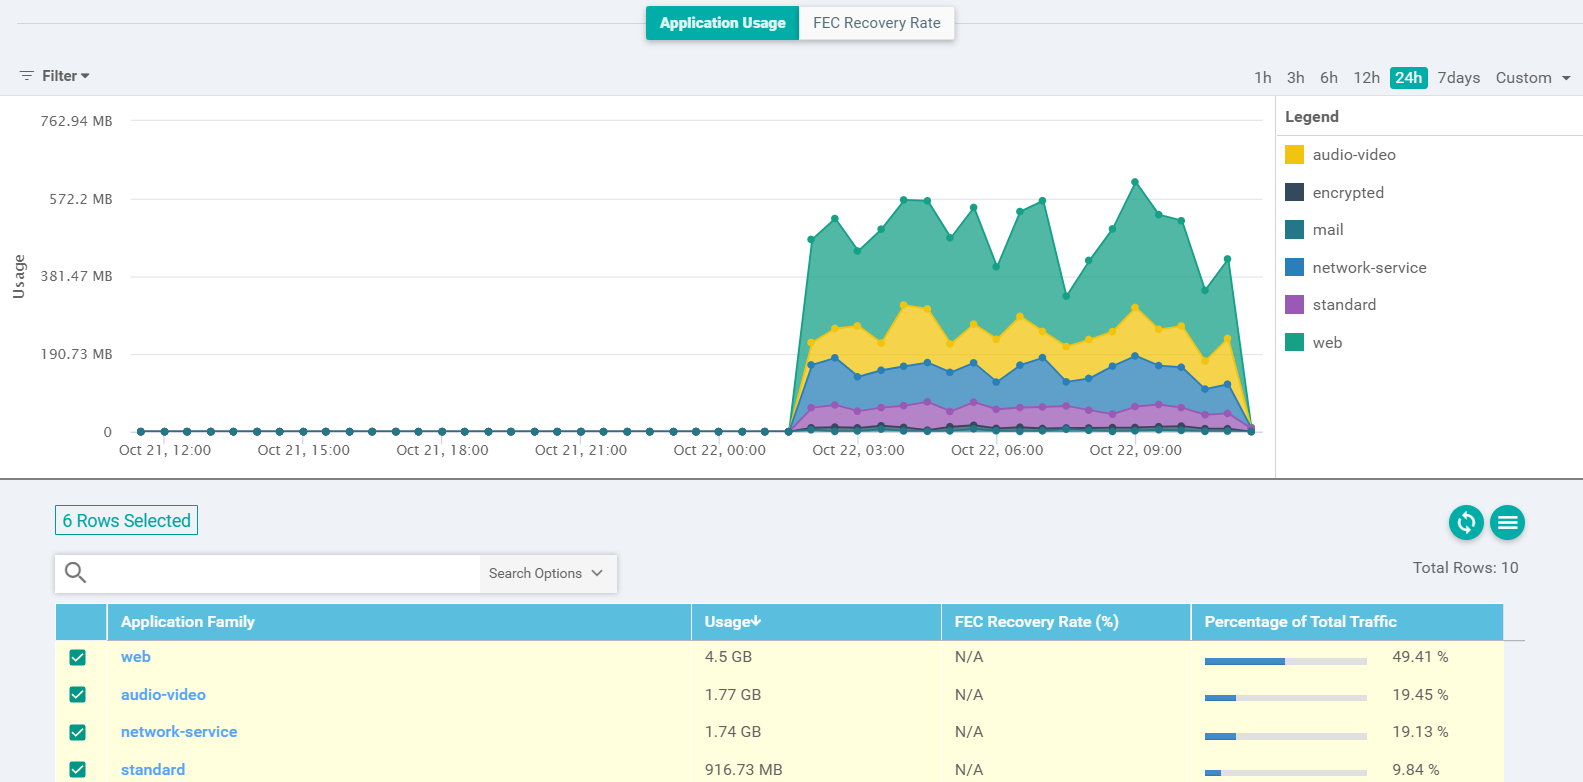This screenshot has width=1583, height=782.
Task: Select the 1h time range
Action: tap(1263, 78)
